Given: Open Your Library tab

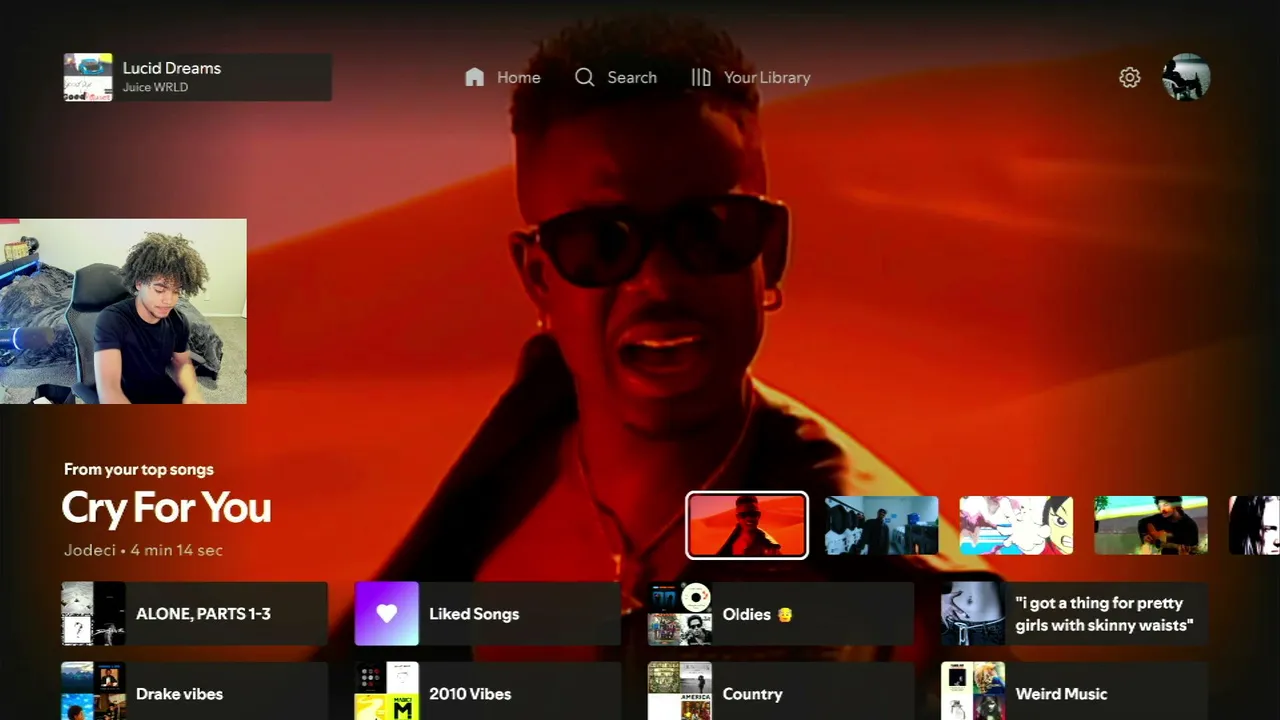Looking at the screenshot, I should click(750, 77).
